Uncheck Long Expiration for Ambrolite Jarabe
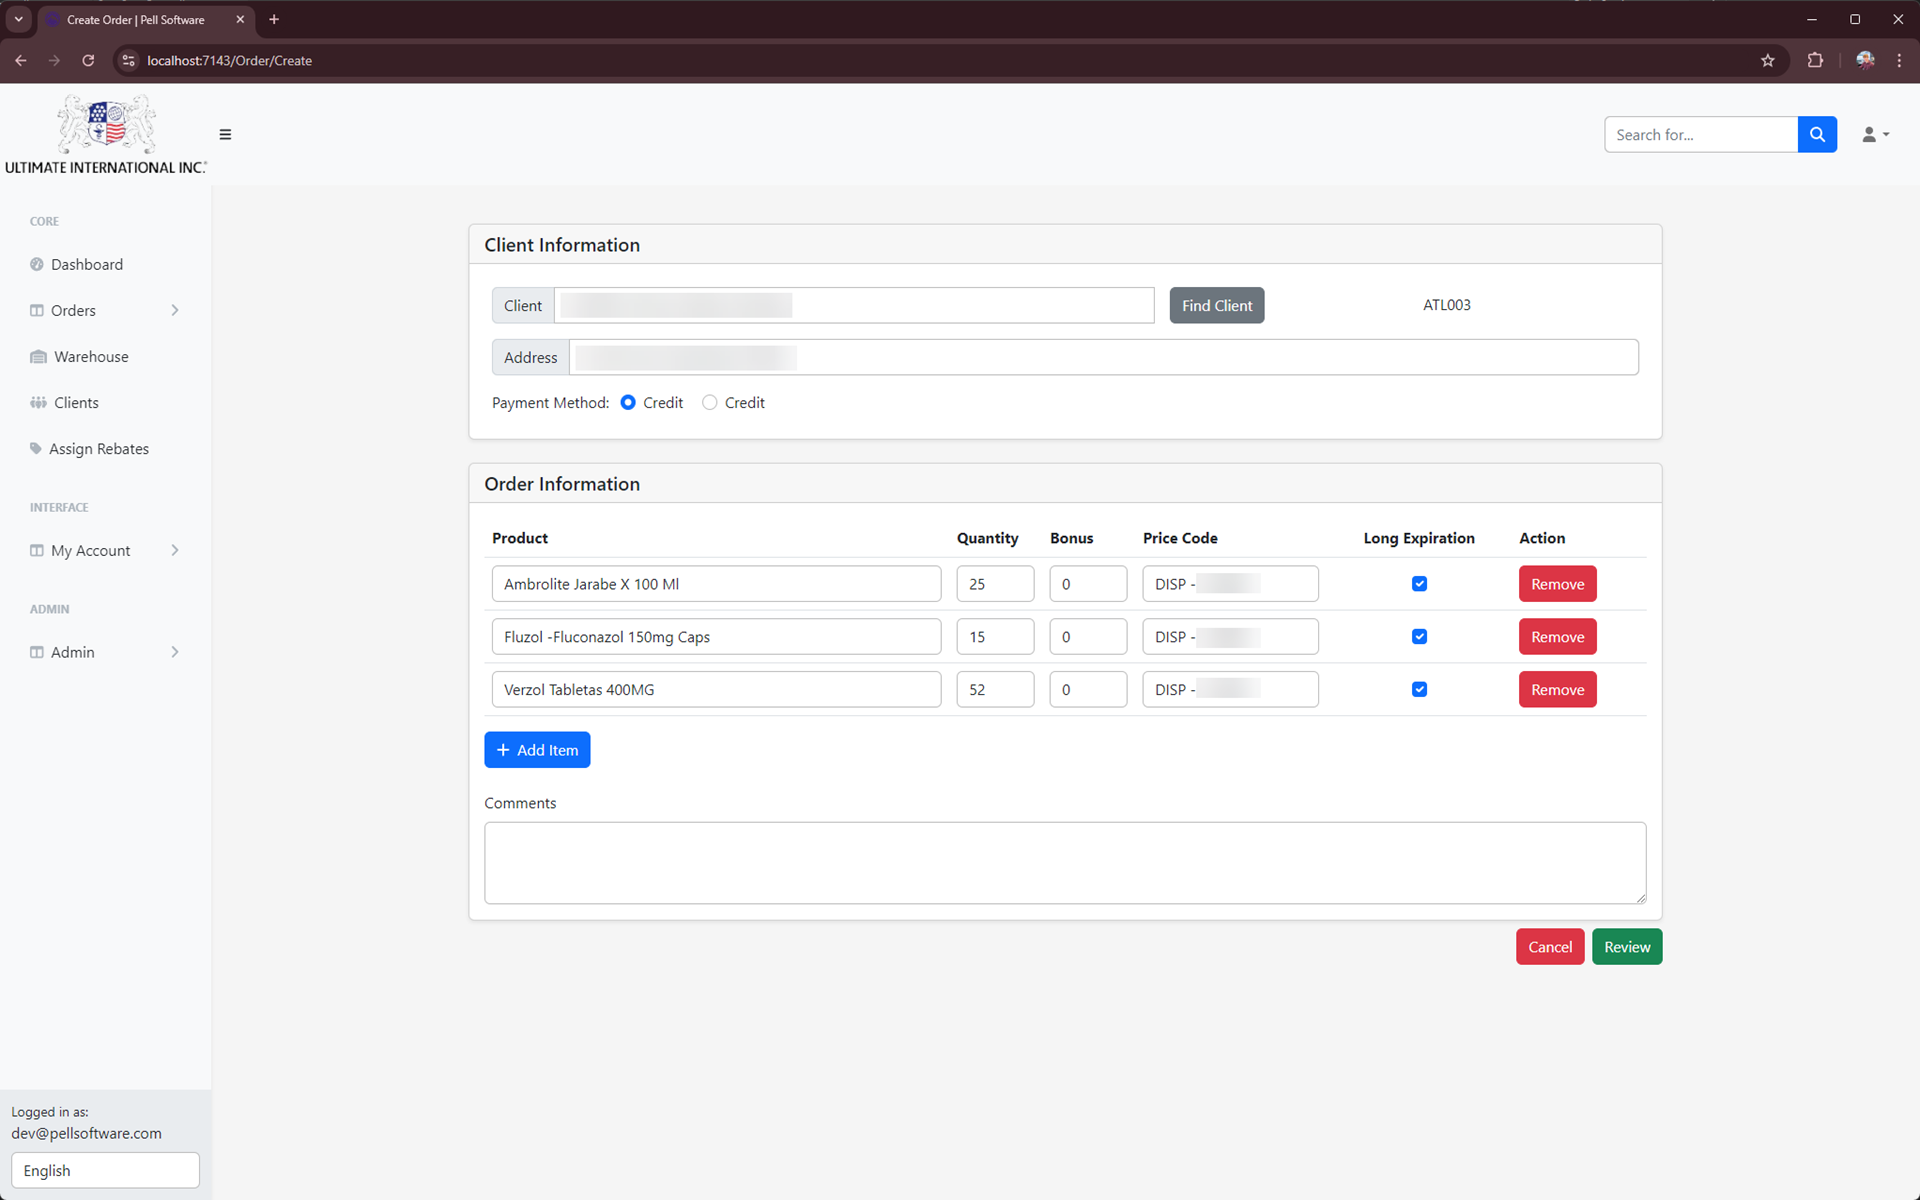The width and height of the screenshot is (1920, 1200). 1419,584
